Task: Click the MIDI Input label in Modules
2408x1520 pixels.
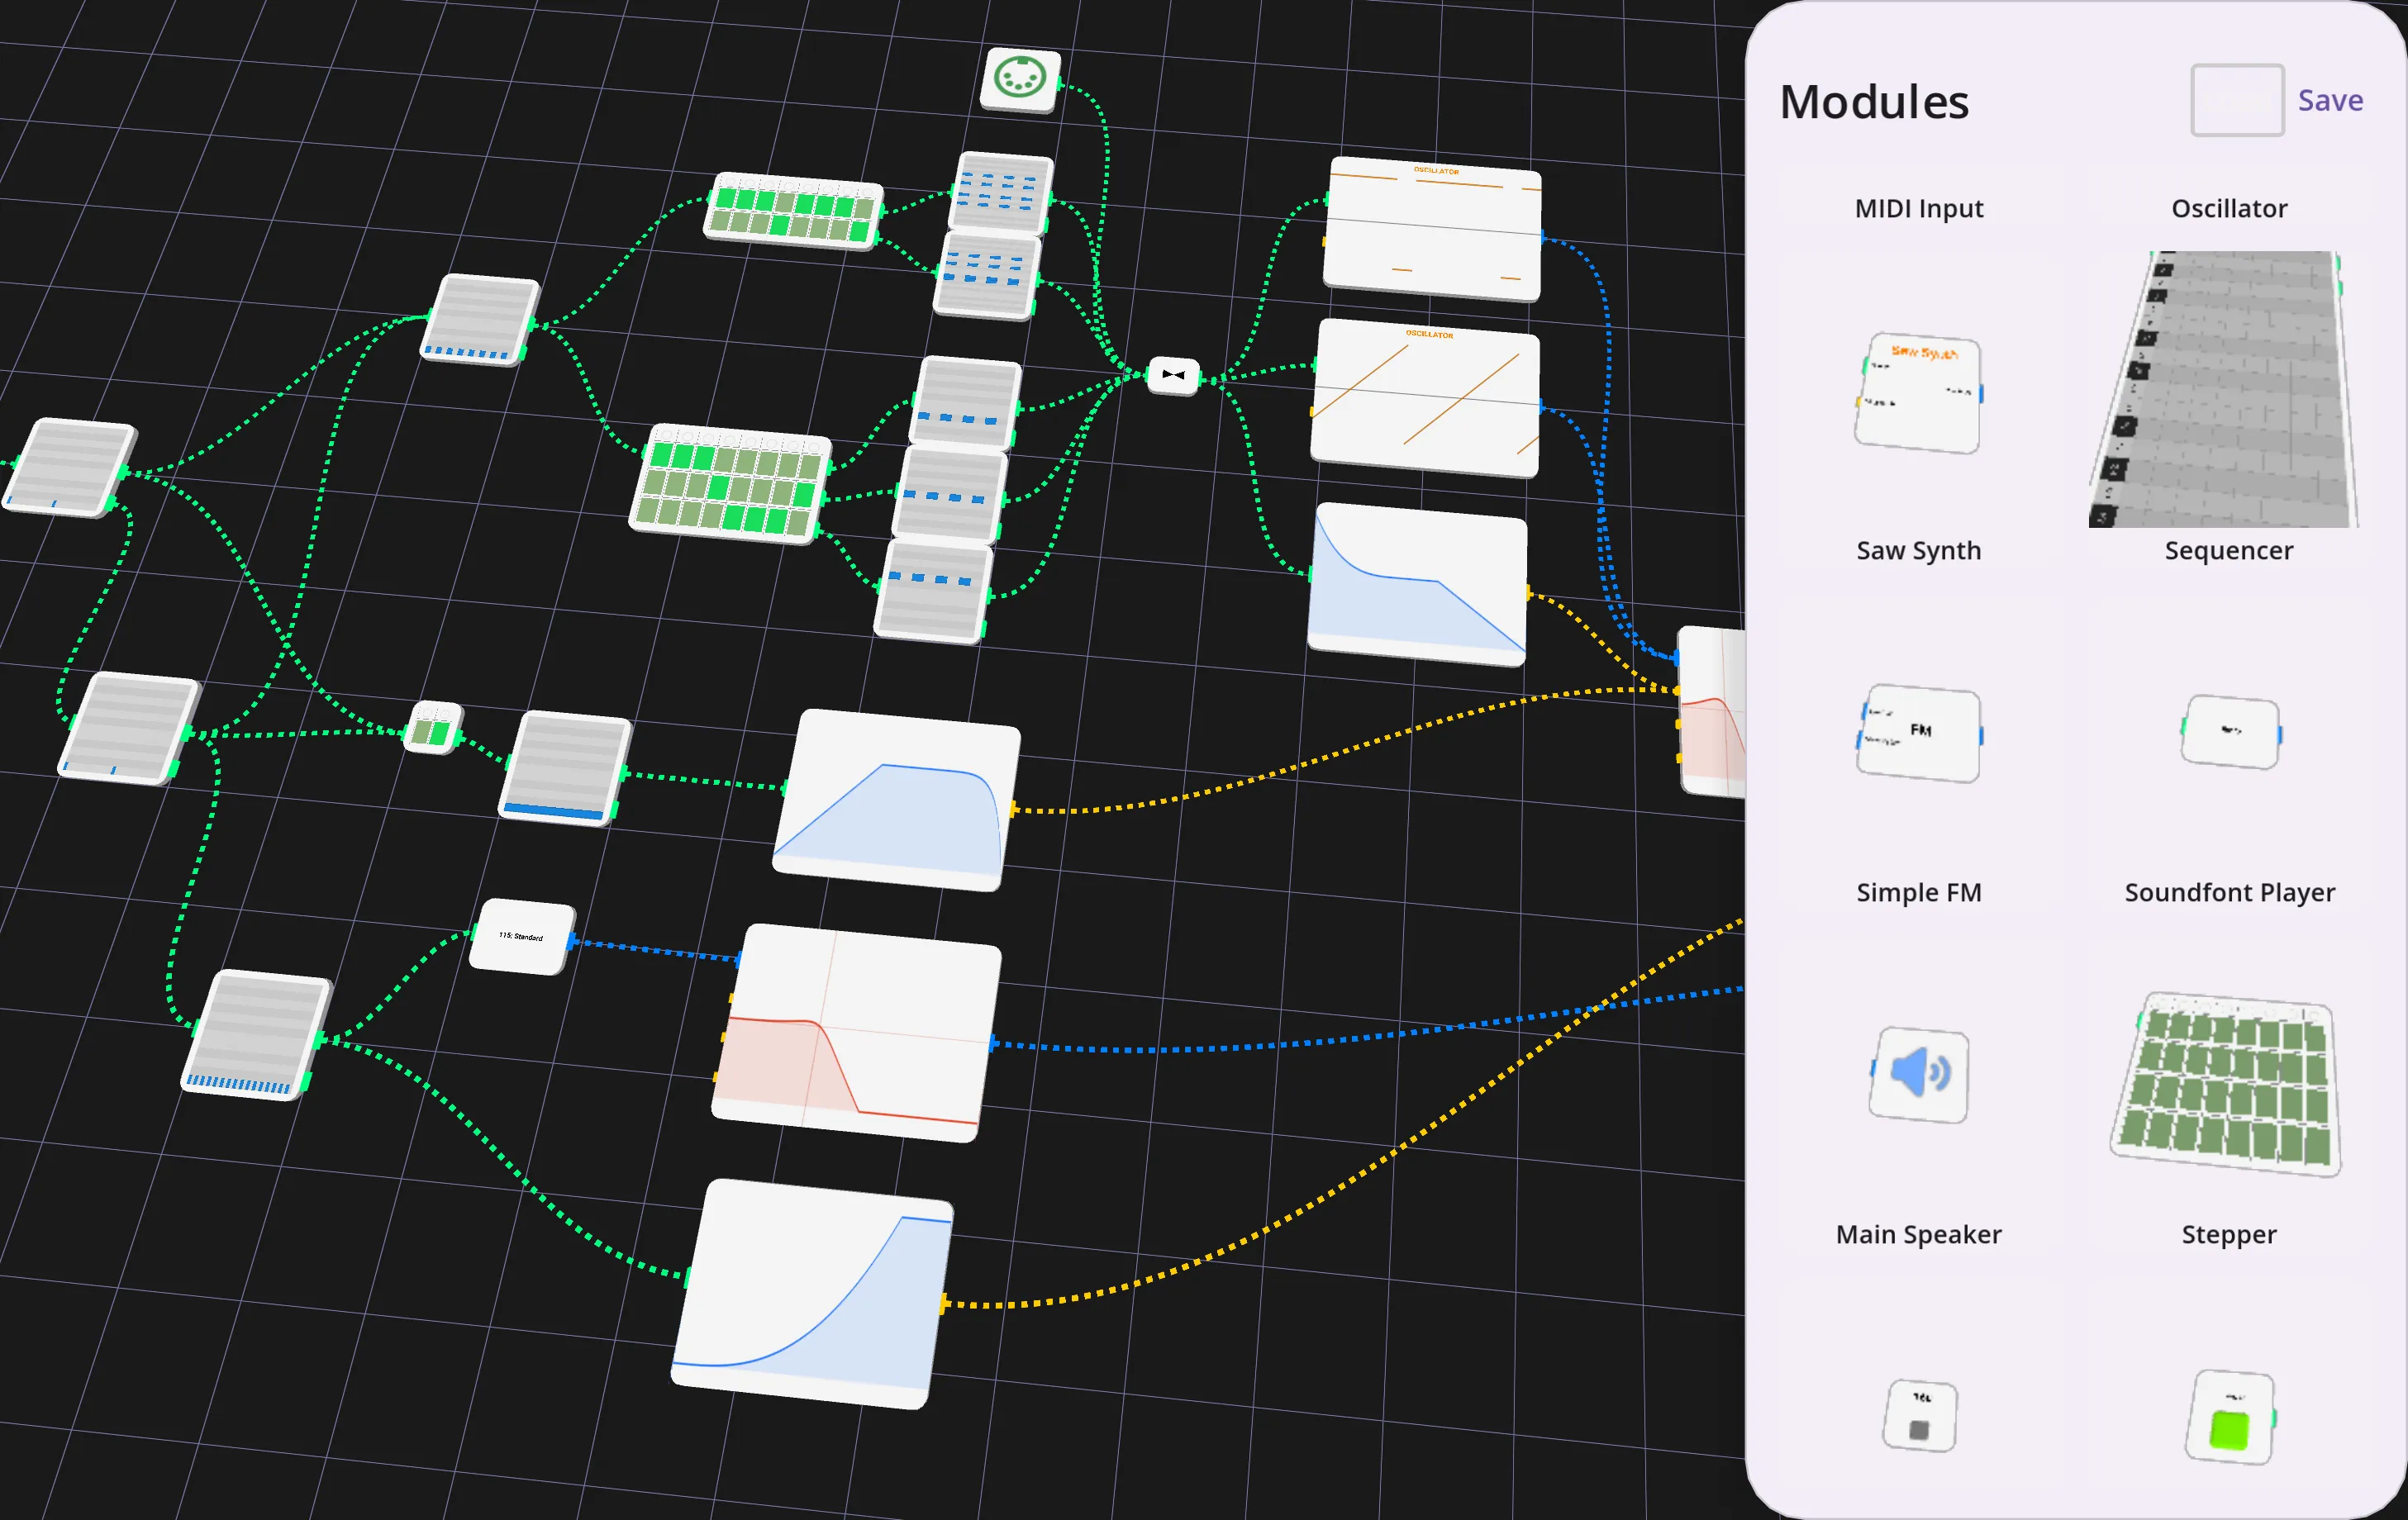Action: pos(1918,208)
